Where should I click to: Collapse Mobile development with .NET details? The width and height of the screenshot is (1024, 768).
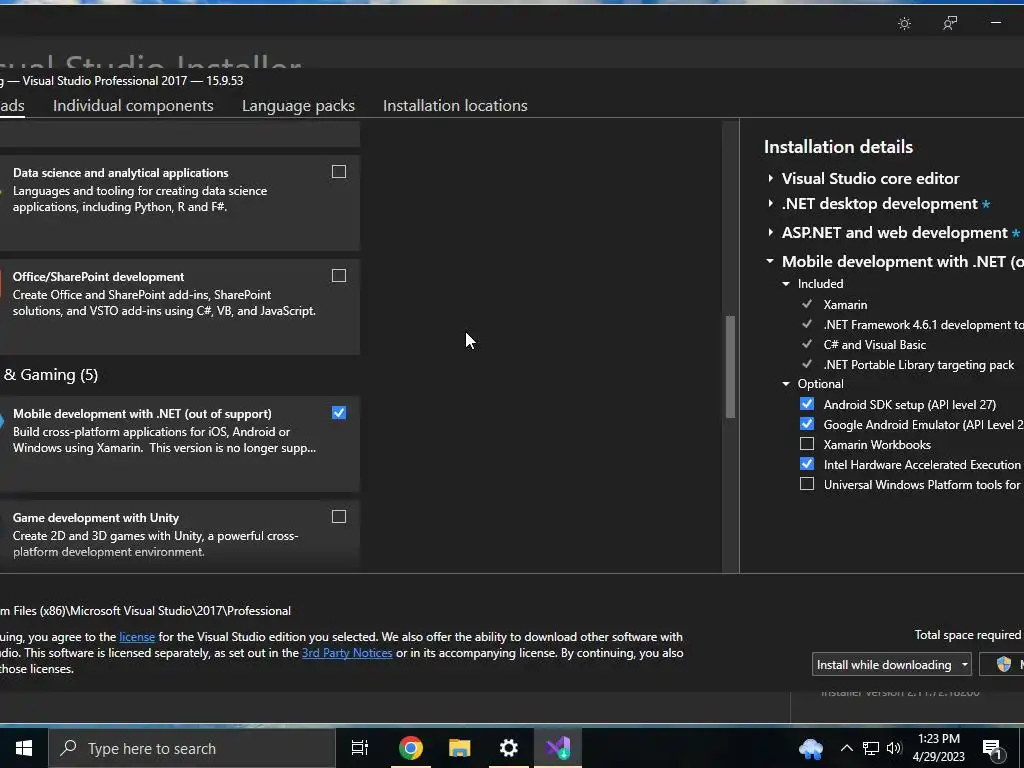(771, 261)
